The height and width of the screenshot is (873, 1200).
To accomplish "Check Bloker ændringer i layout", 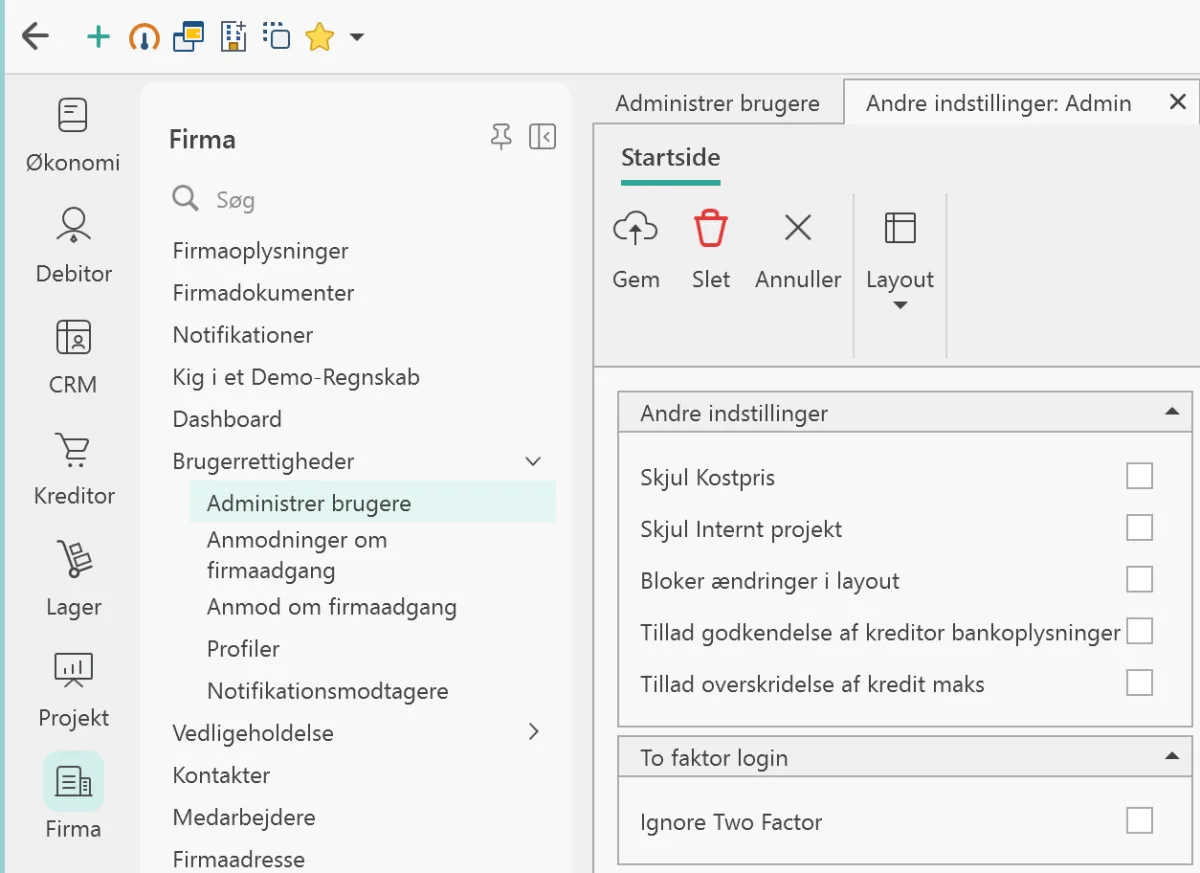I will coord(1139,580).
